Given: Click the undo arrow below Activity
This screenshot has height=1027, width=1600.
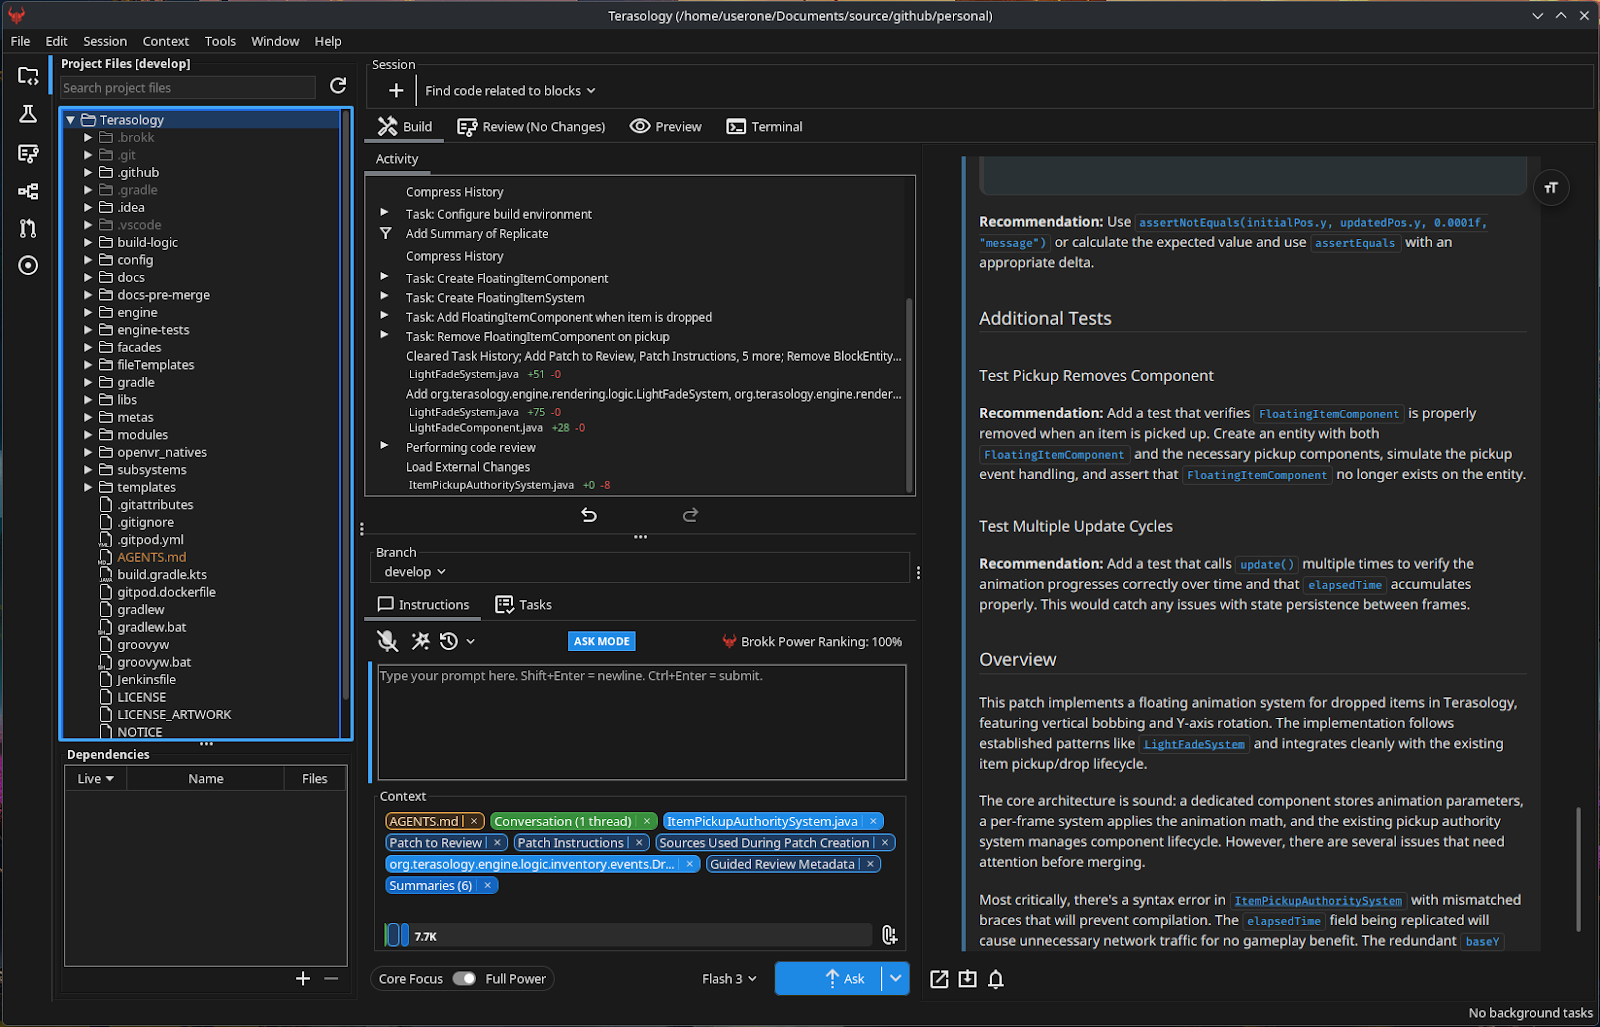Looking at the screenshot, I should pyautogui.click(x=589, y=515).
